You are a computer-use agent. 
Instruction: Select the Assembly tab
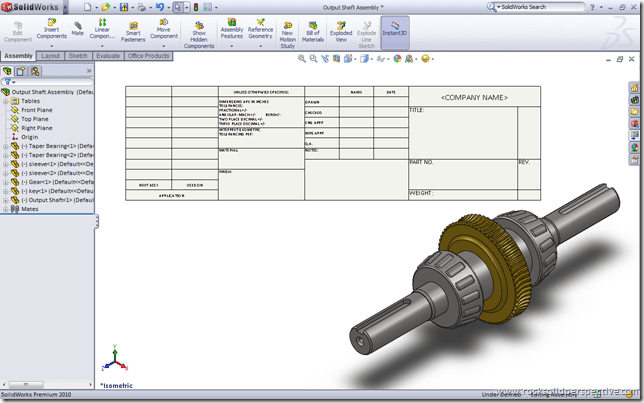[18, 56]
